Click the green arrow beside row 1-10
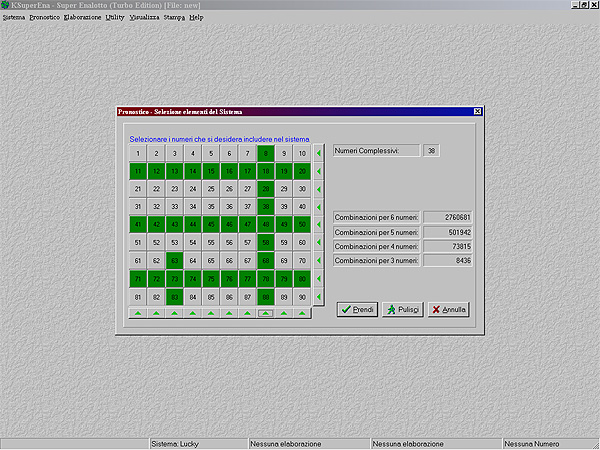Screen dimensions: 600x450 pos(318,153)
